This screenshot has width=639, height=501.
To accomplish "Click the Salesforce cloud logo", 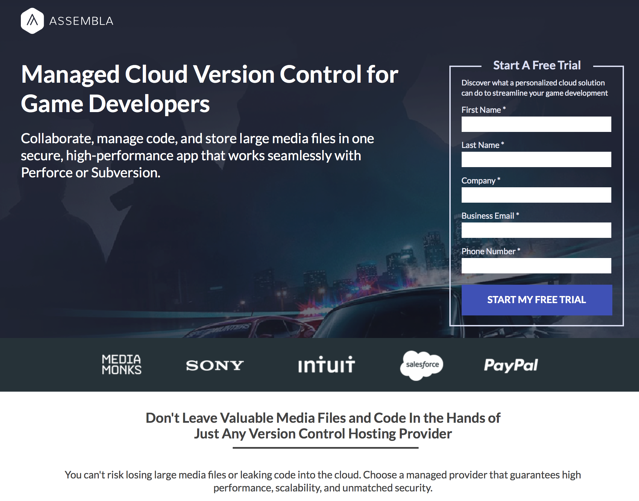I will click(422, 365).
